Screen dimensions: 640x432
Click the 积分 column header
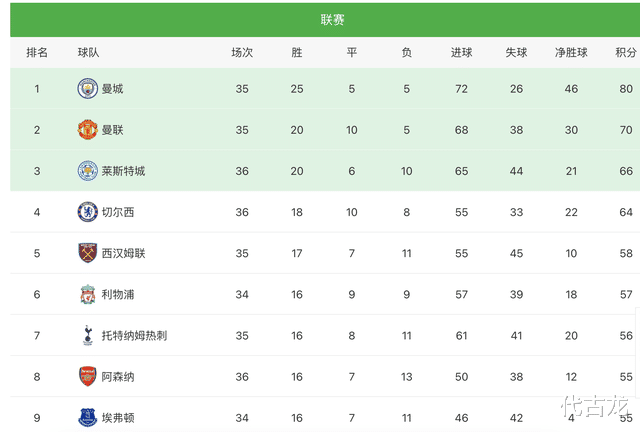click(626, 52)
